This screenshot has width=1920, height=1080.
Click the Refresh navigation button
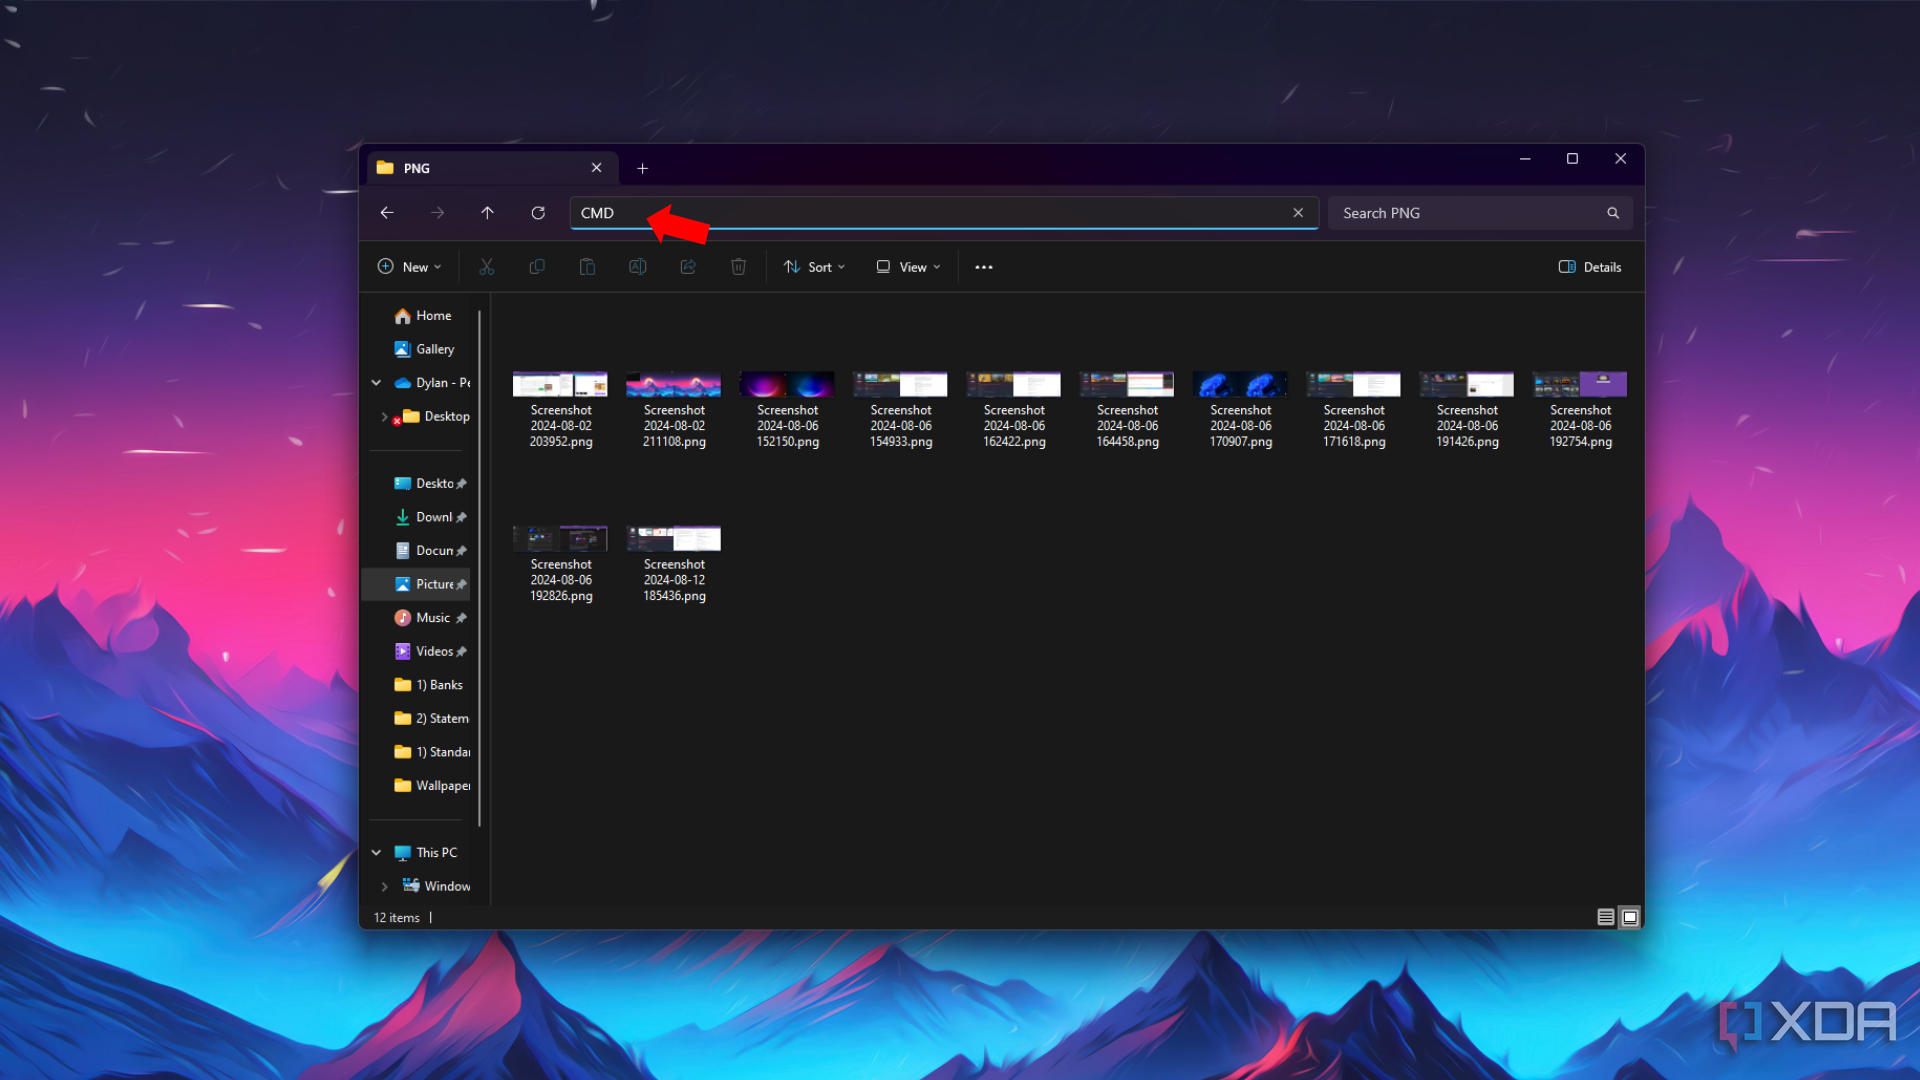(x=538, y=212)
